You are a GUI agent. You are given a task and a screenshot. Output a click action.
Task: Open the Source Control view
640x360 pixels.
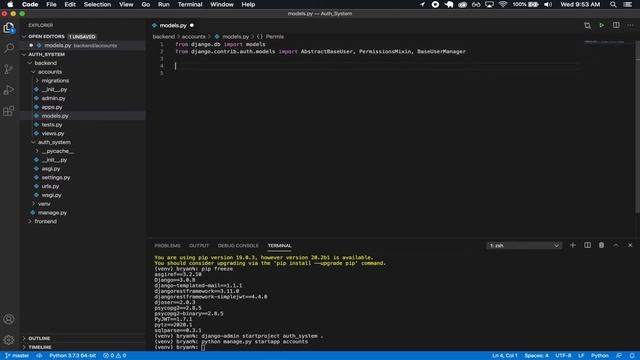9,69
